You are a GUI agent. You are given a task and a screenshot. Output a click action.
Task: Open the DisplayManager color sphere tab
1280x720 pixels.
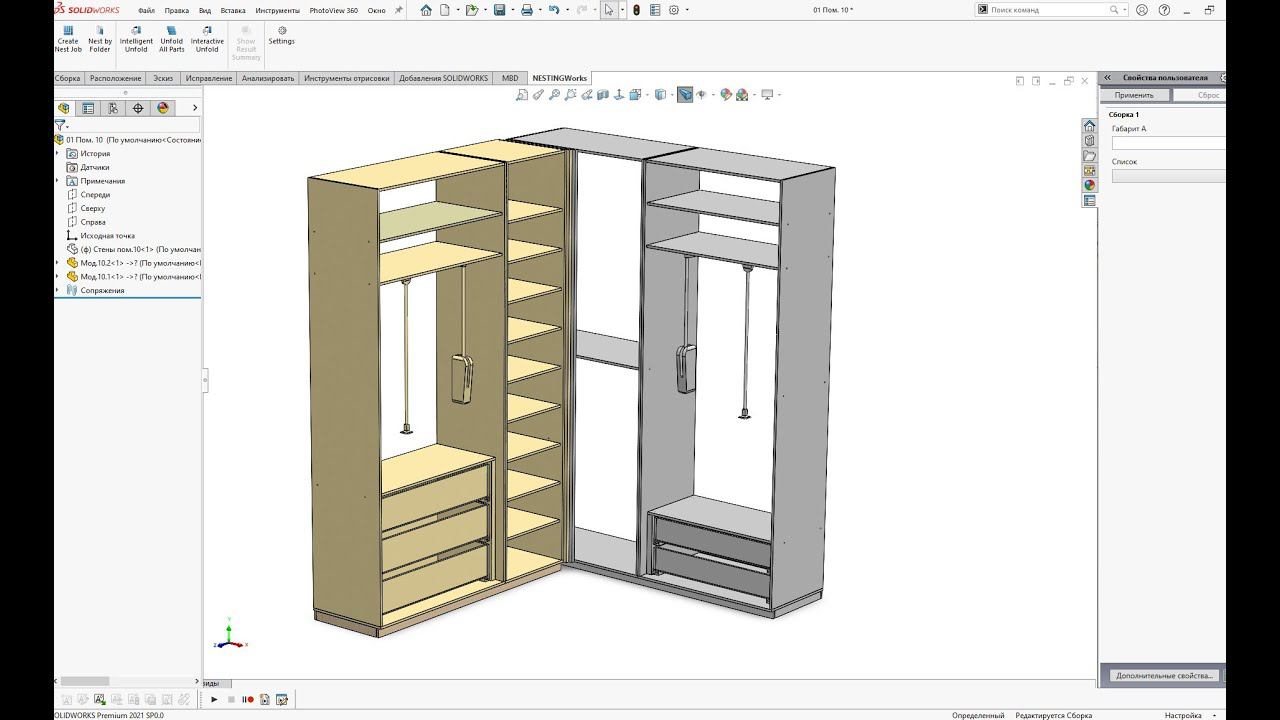coord(163,108)
